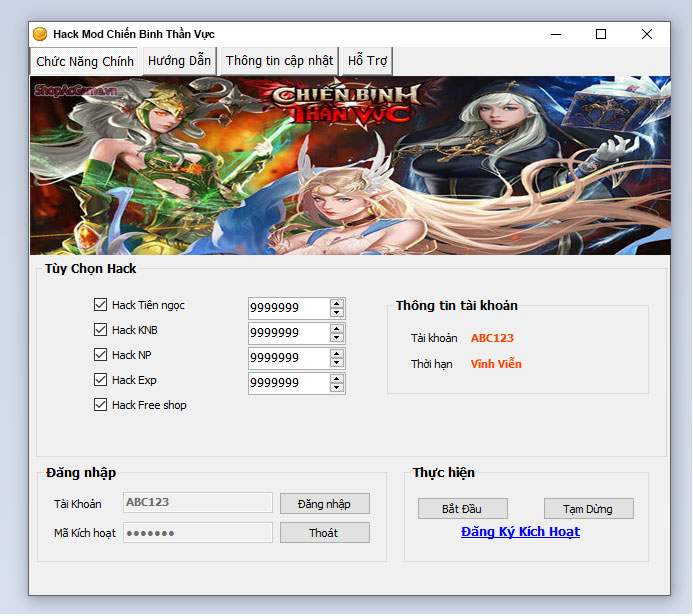
Task: Toggle the Hack Exp checkbox
Action: (x=100, y=380)
